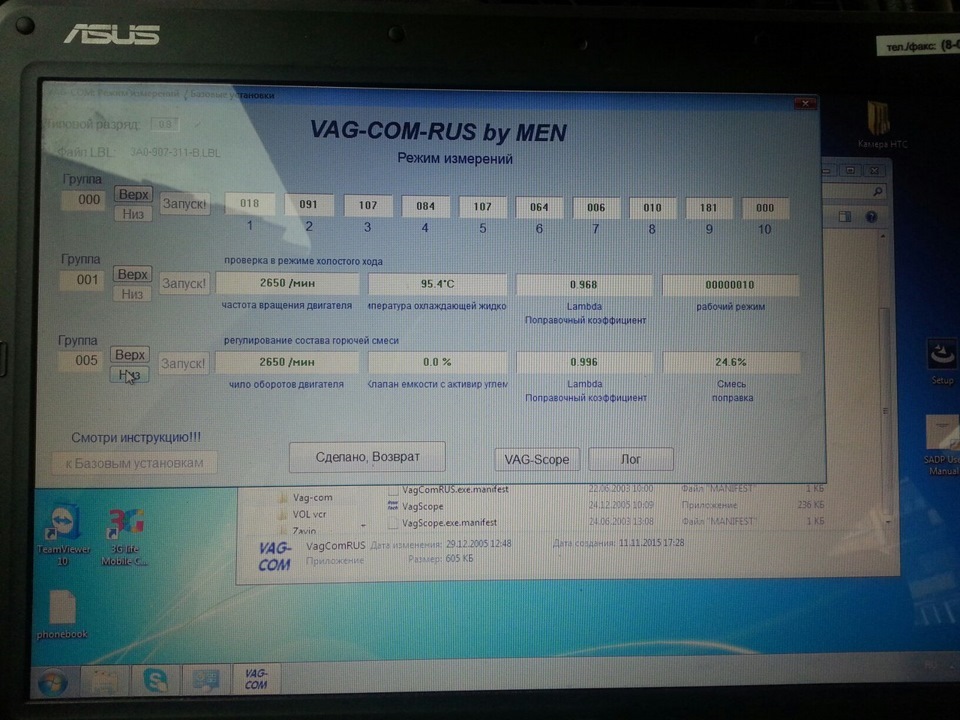Image resolution: width=960 pixels, height=720 pixels.
Task: Select the Setup desktop icon
Action: coord(942,361)
